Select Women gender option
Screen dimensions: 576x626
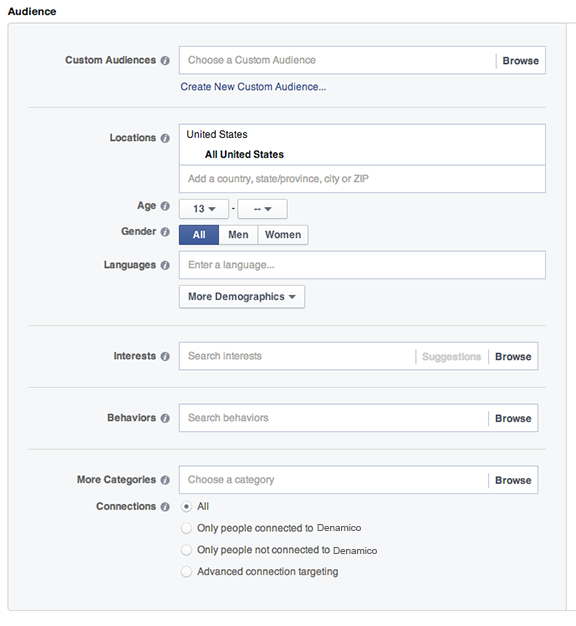(283, 235)
